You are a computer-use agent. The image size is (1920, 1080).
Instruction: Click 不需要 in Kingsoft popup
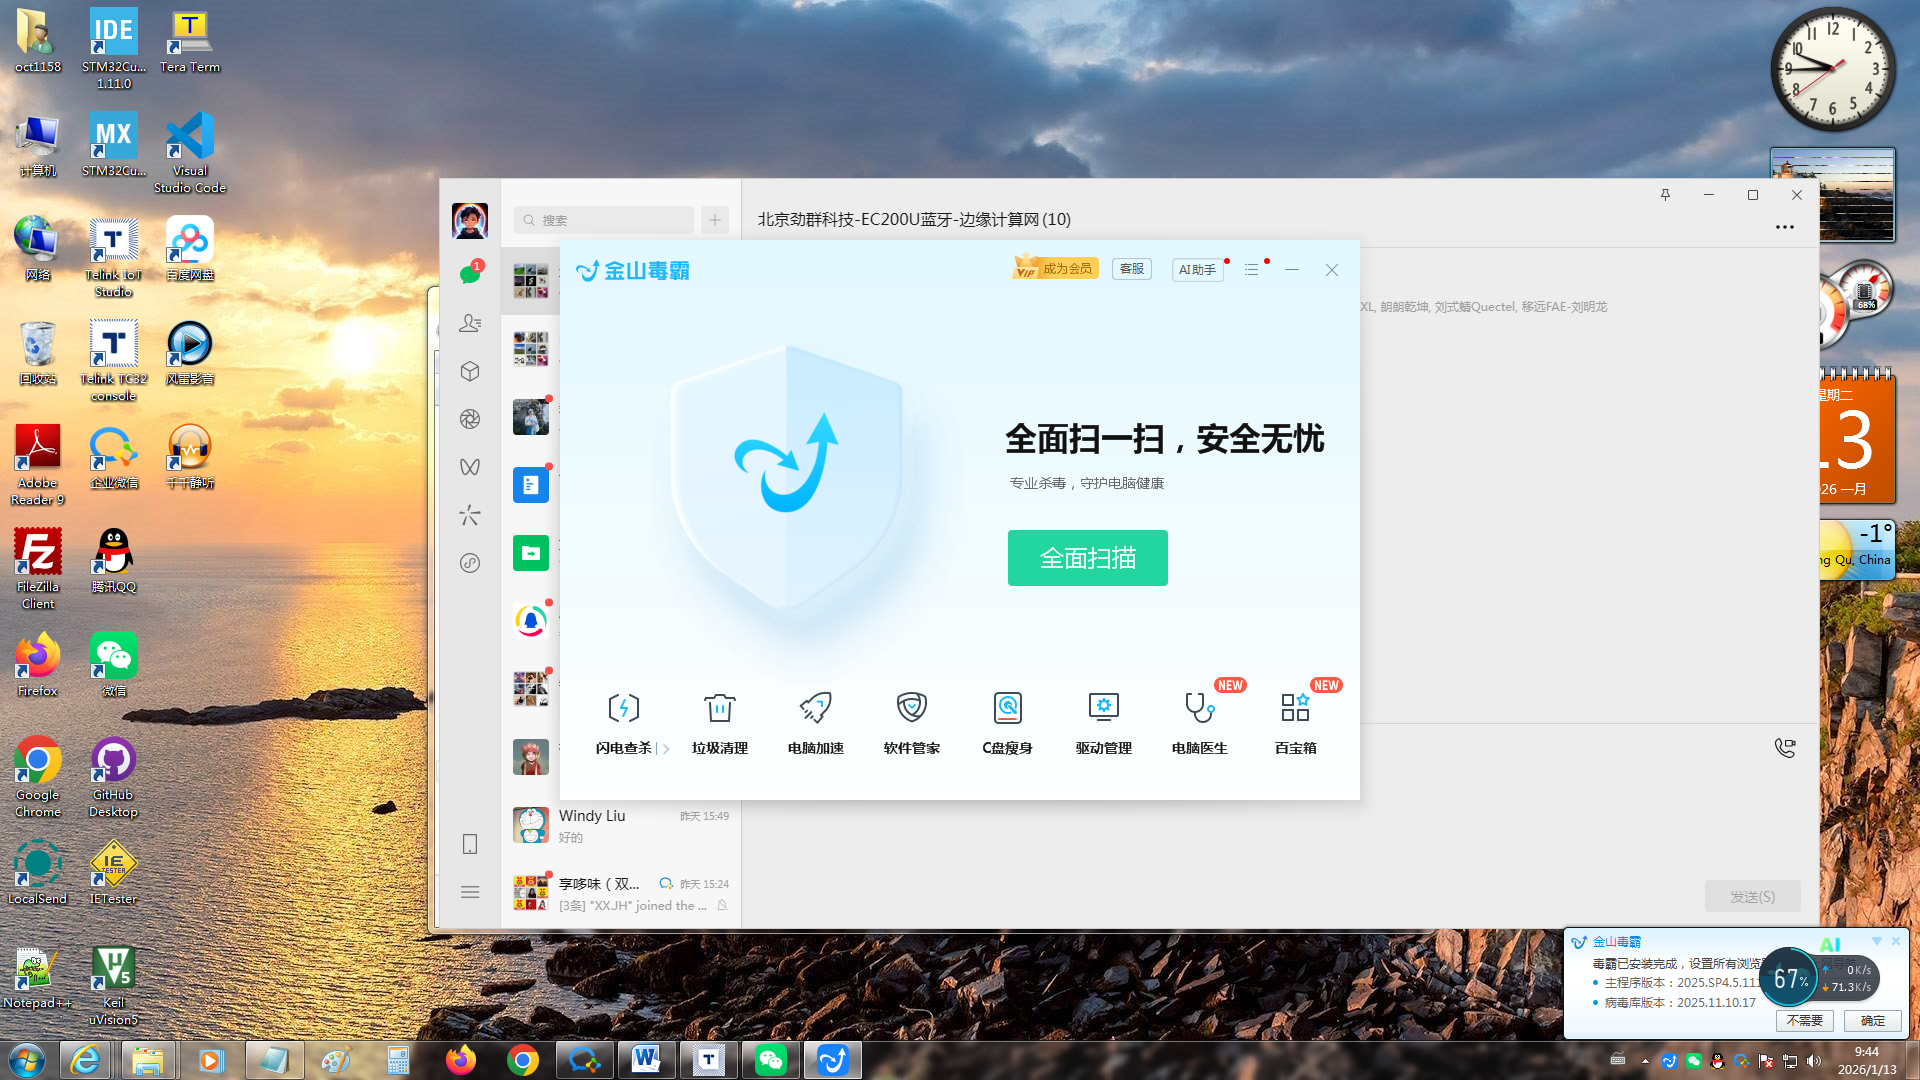click(1804, 1020)
